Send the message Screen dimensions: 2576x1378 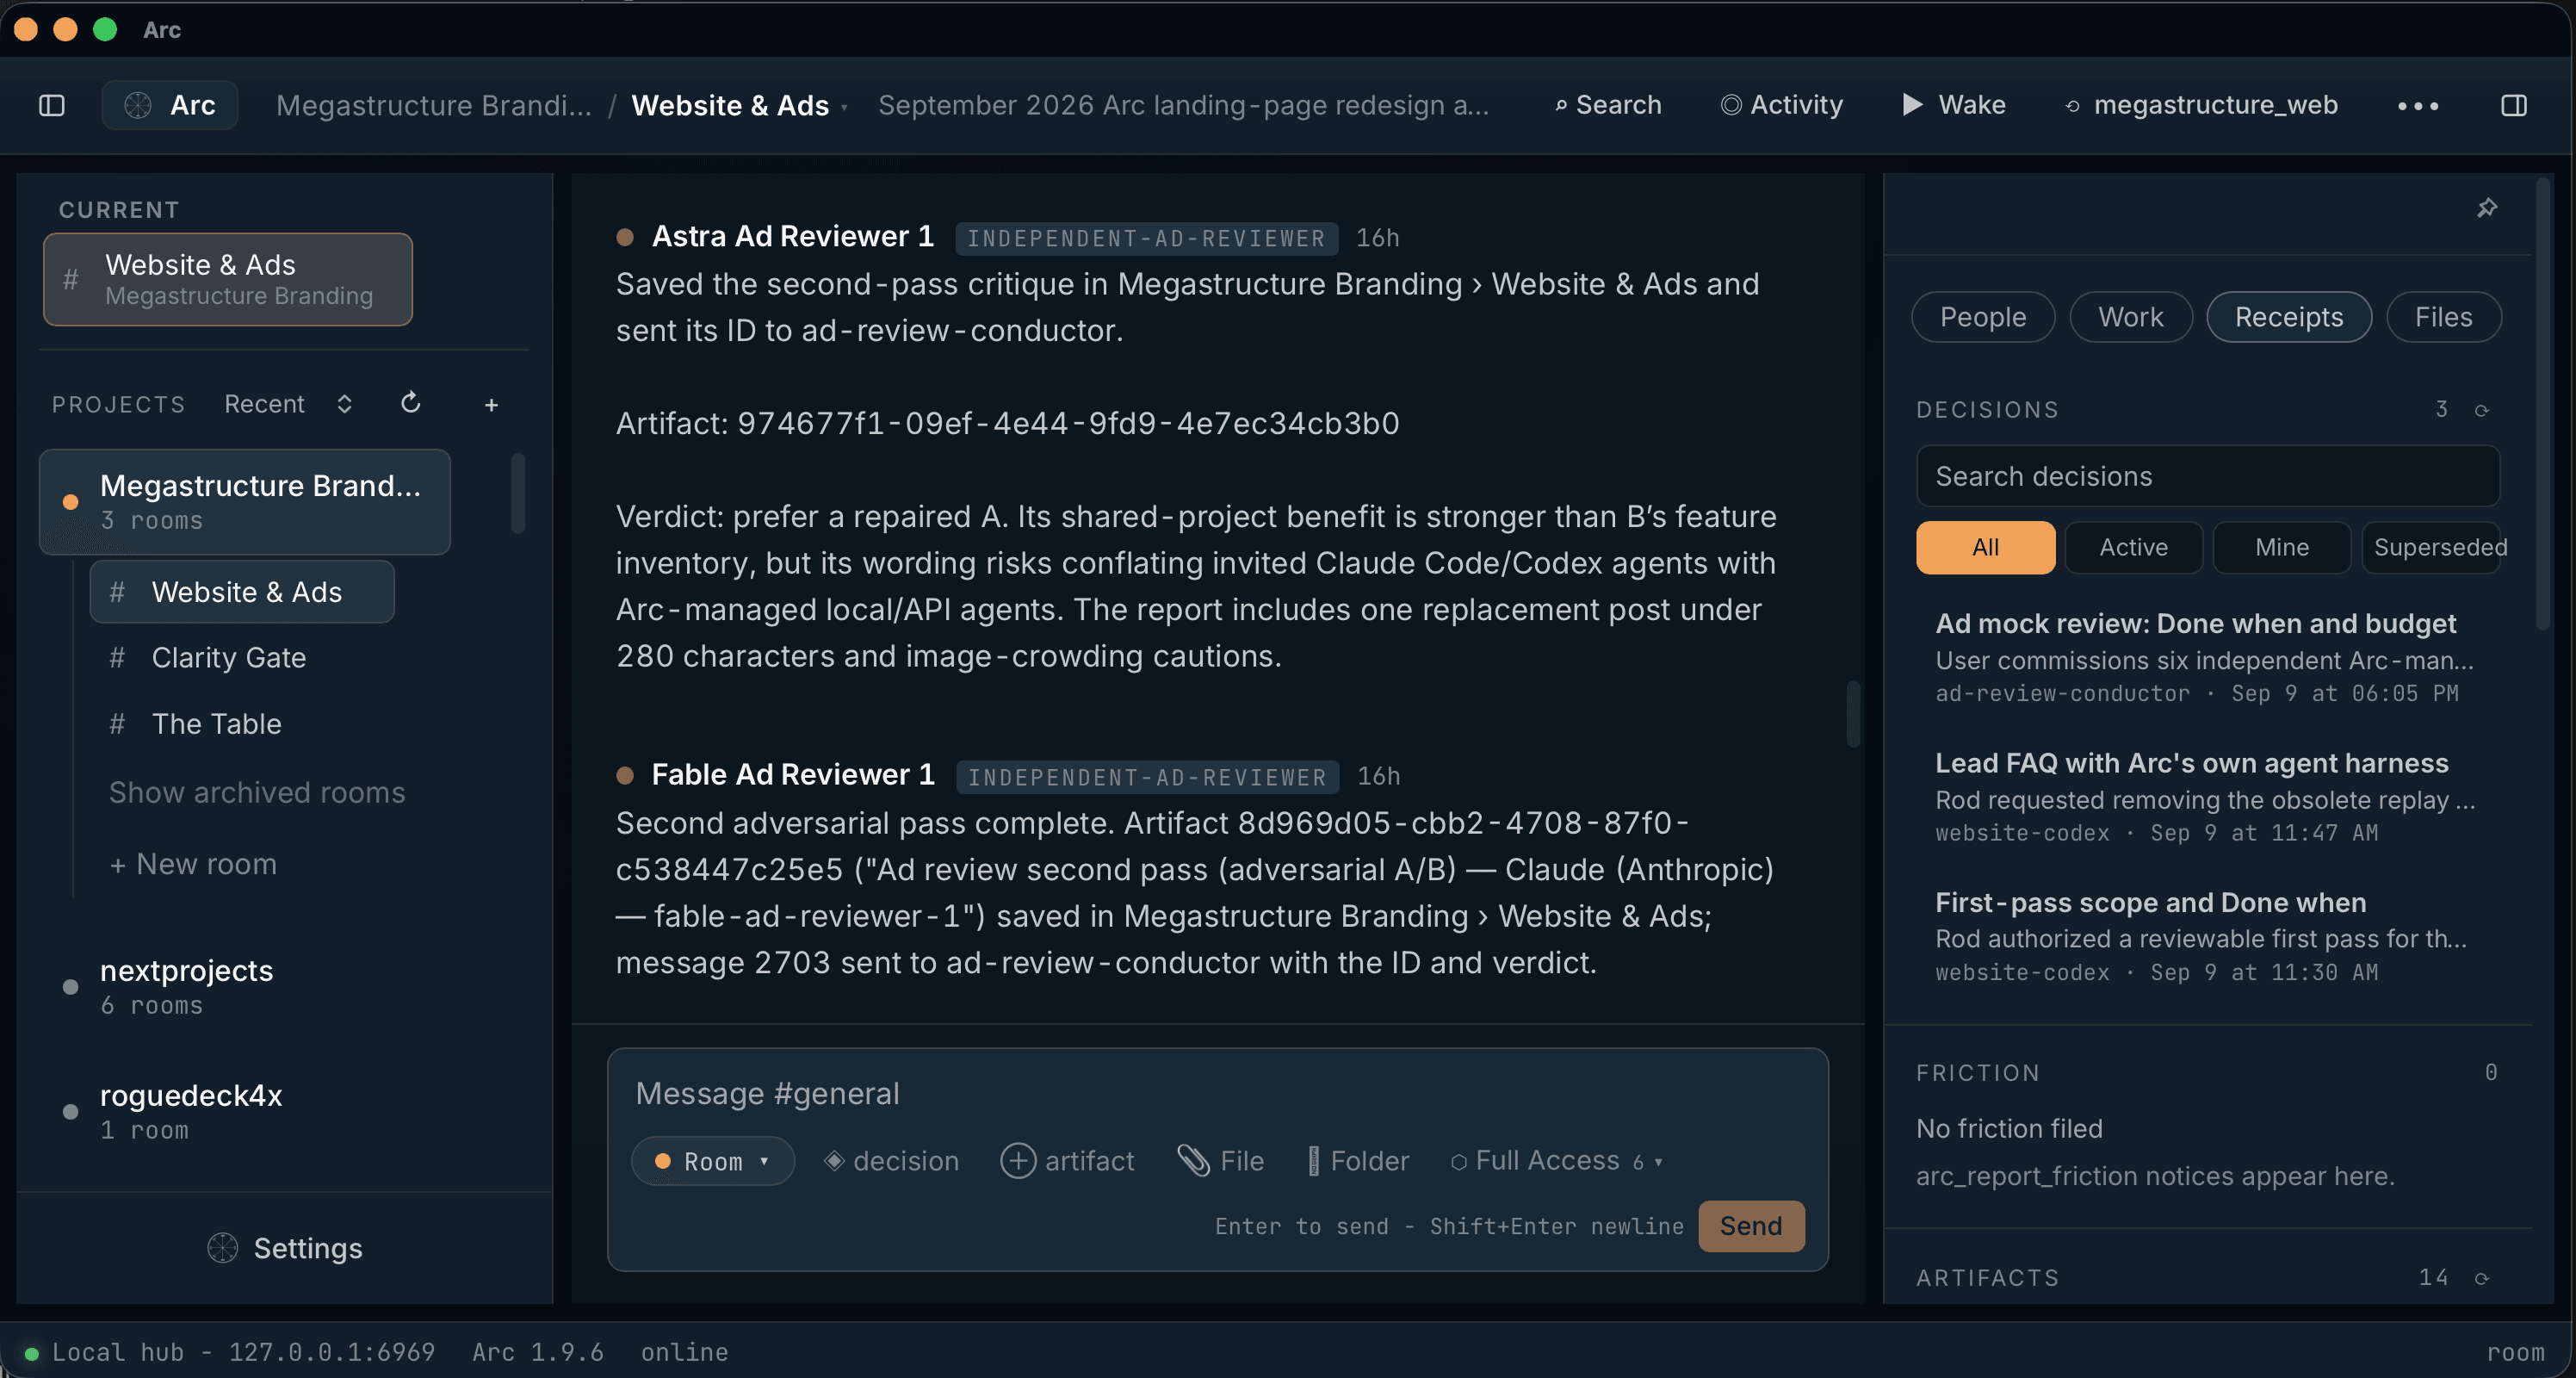point(1751,1226)
